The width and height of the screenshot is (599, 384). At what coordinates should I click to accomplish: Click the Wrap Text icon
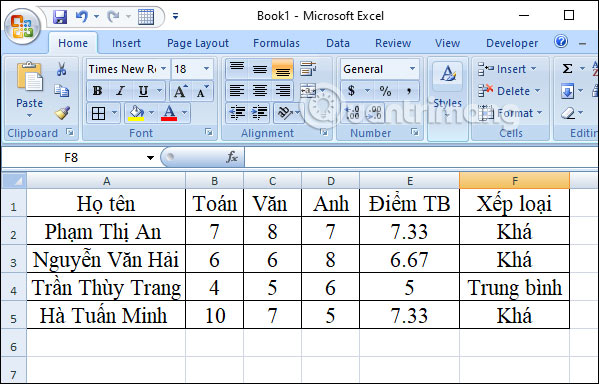click(x=308, y=69)
